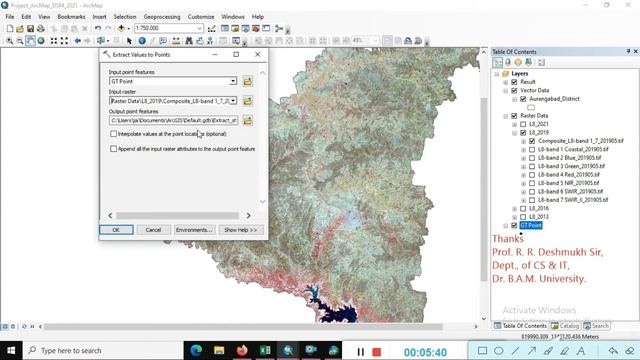This screenshot has width=640, height=360.
Task: Open the map scale dropdown
Action: [199, 29]
